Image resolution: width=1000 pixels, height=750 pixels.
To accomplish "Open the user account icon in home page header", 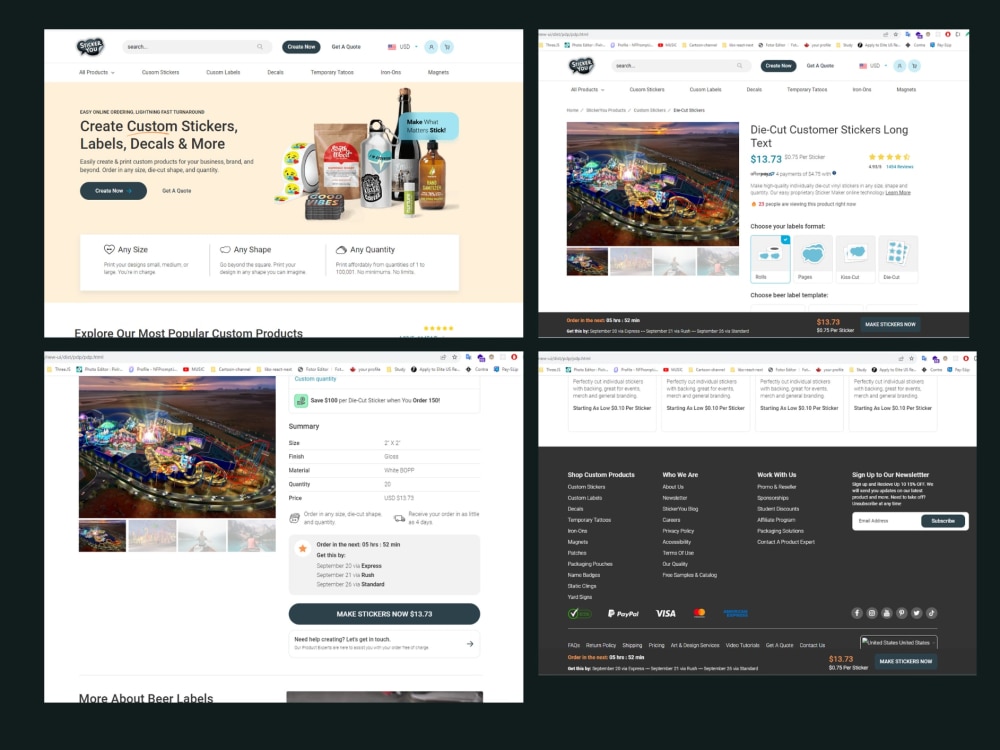I will tap(431, 47).
